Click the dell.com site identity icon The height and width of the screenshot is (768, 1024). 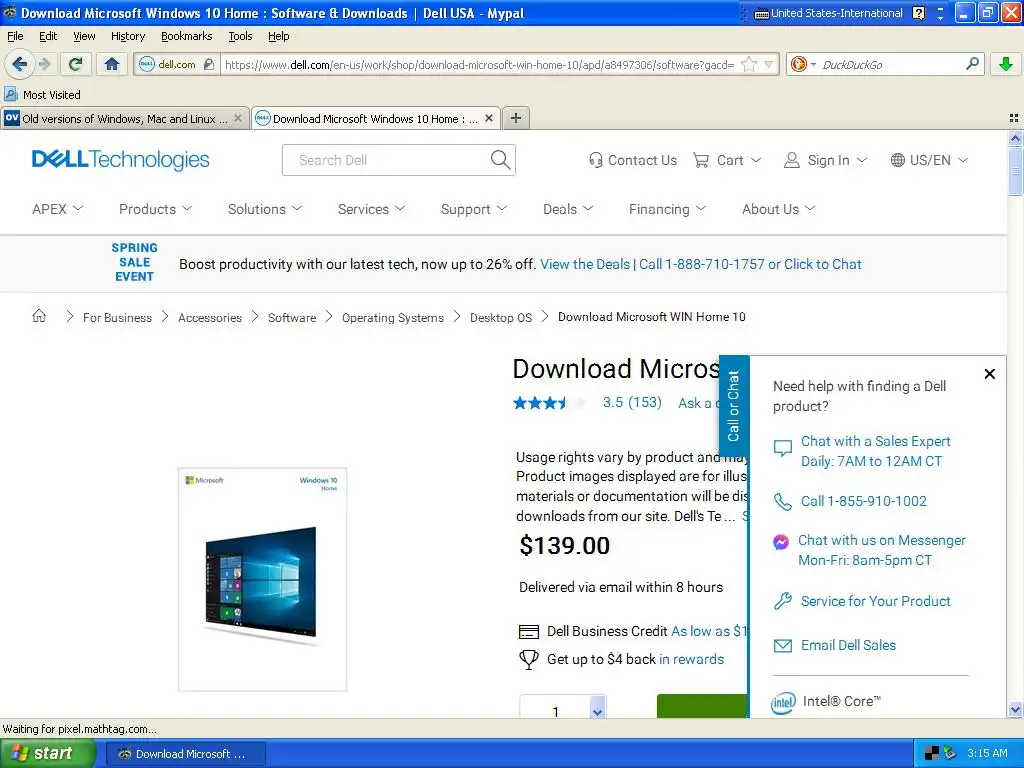pos(147,64)
